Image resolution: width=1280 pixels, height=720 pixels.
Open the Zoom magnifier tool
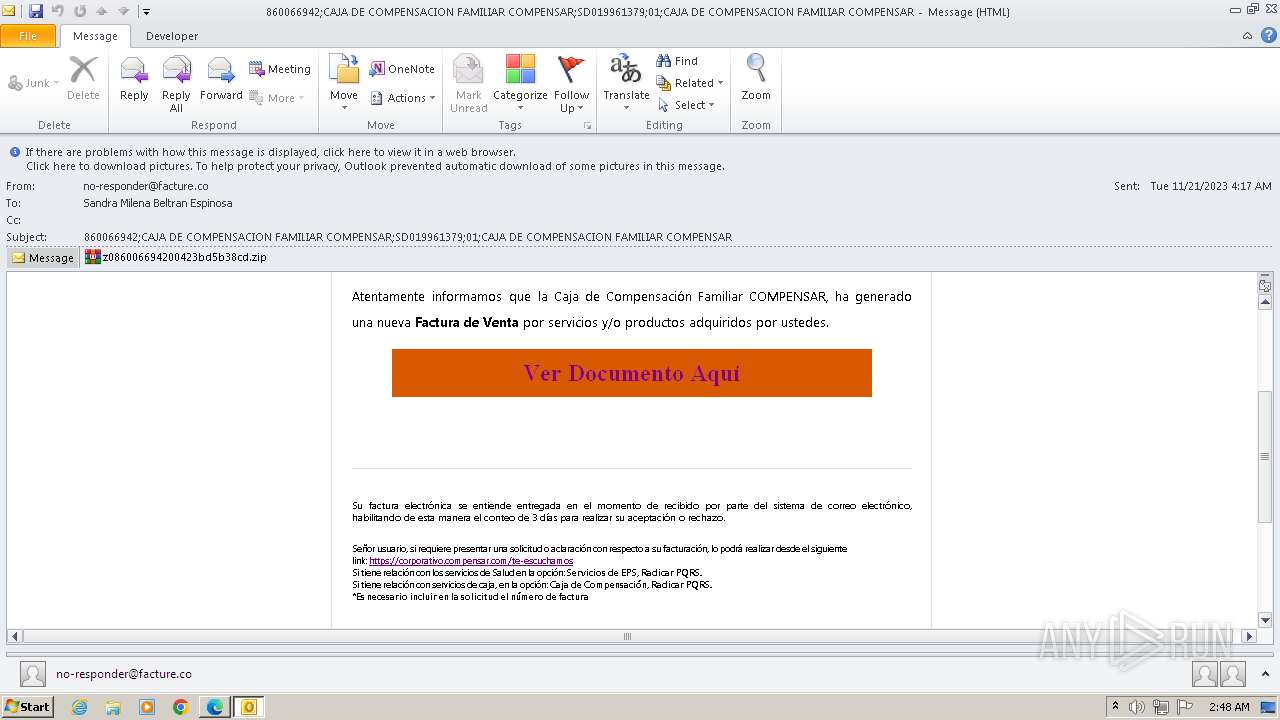coord(756,79)
